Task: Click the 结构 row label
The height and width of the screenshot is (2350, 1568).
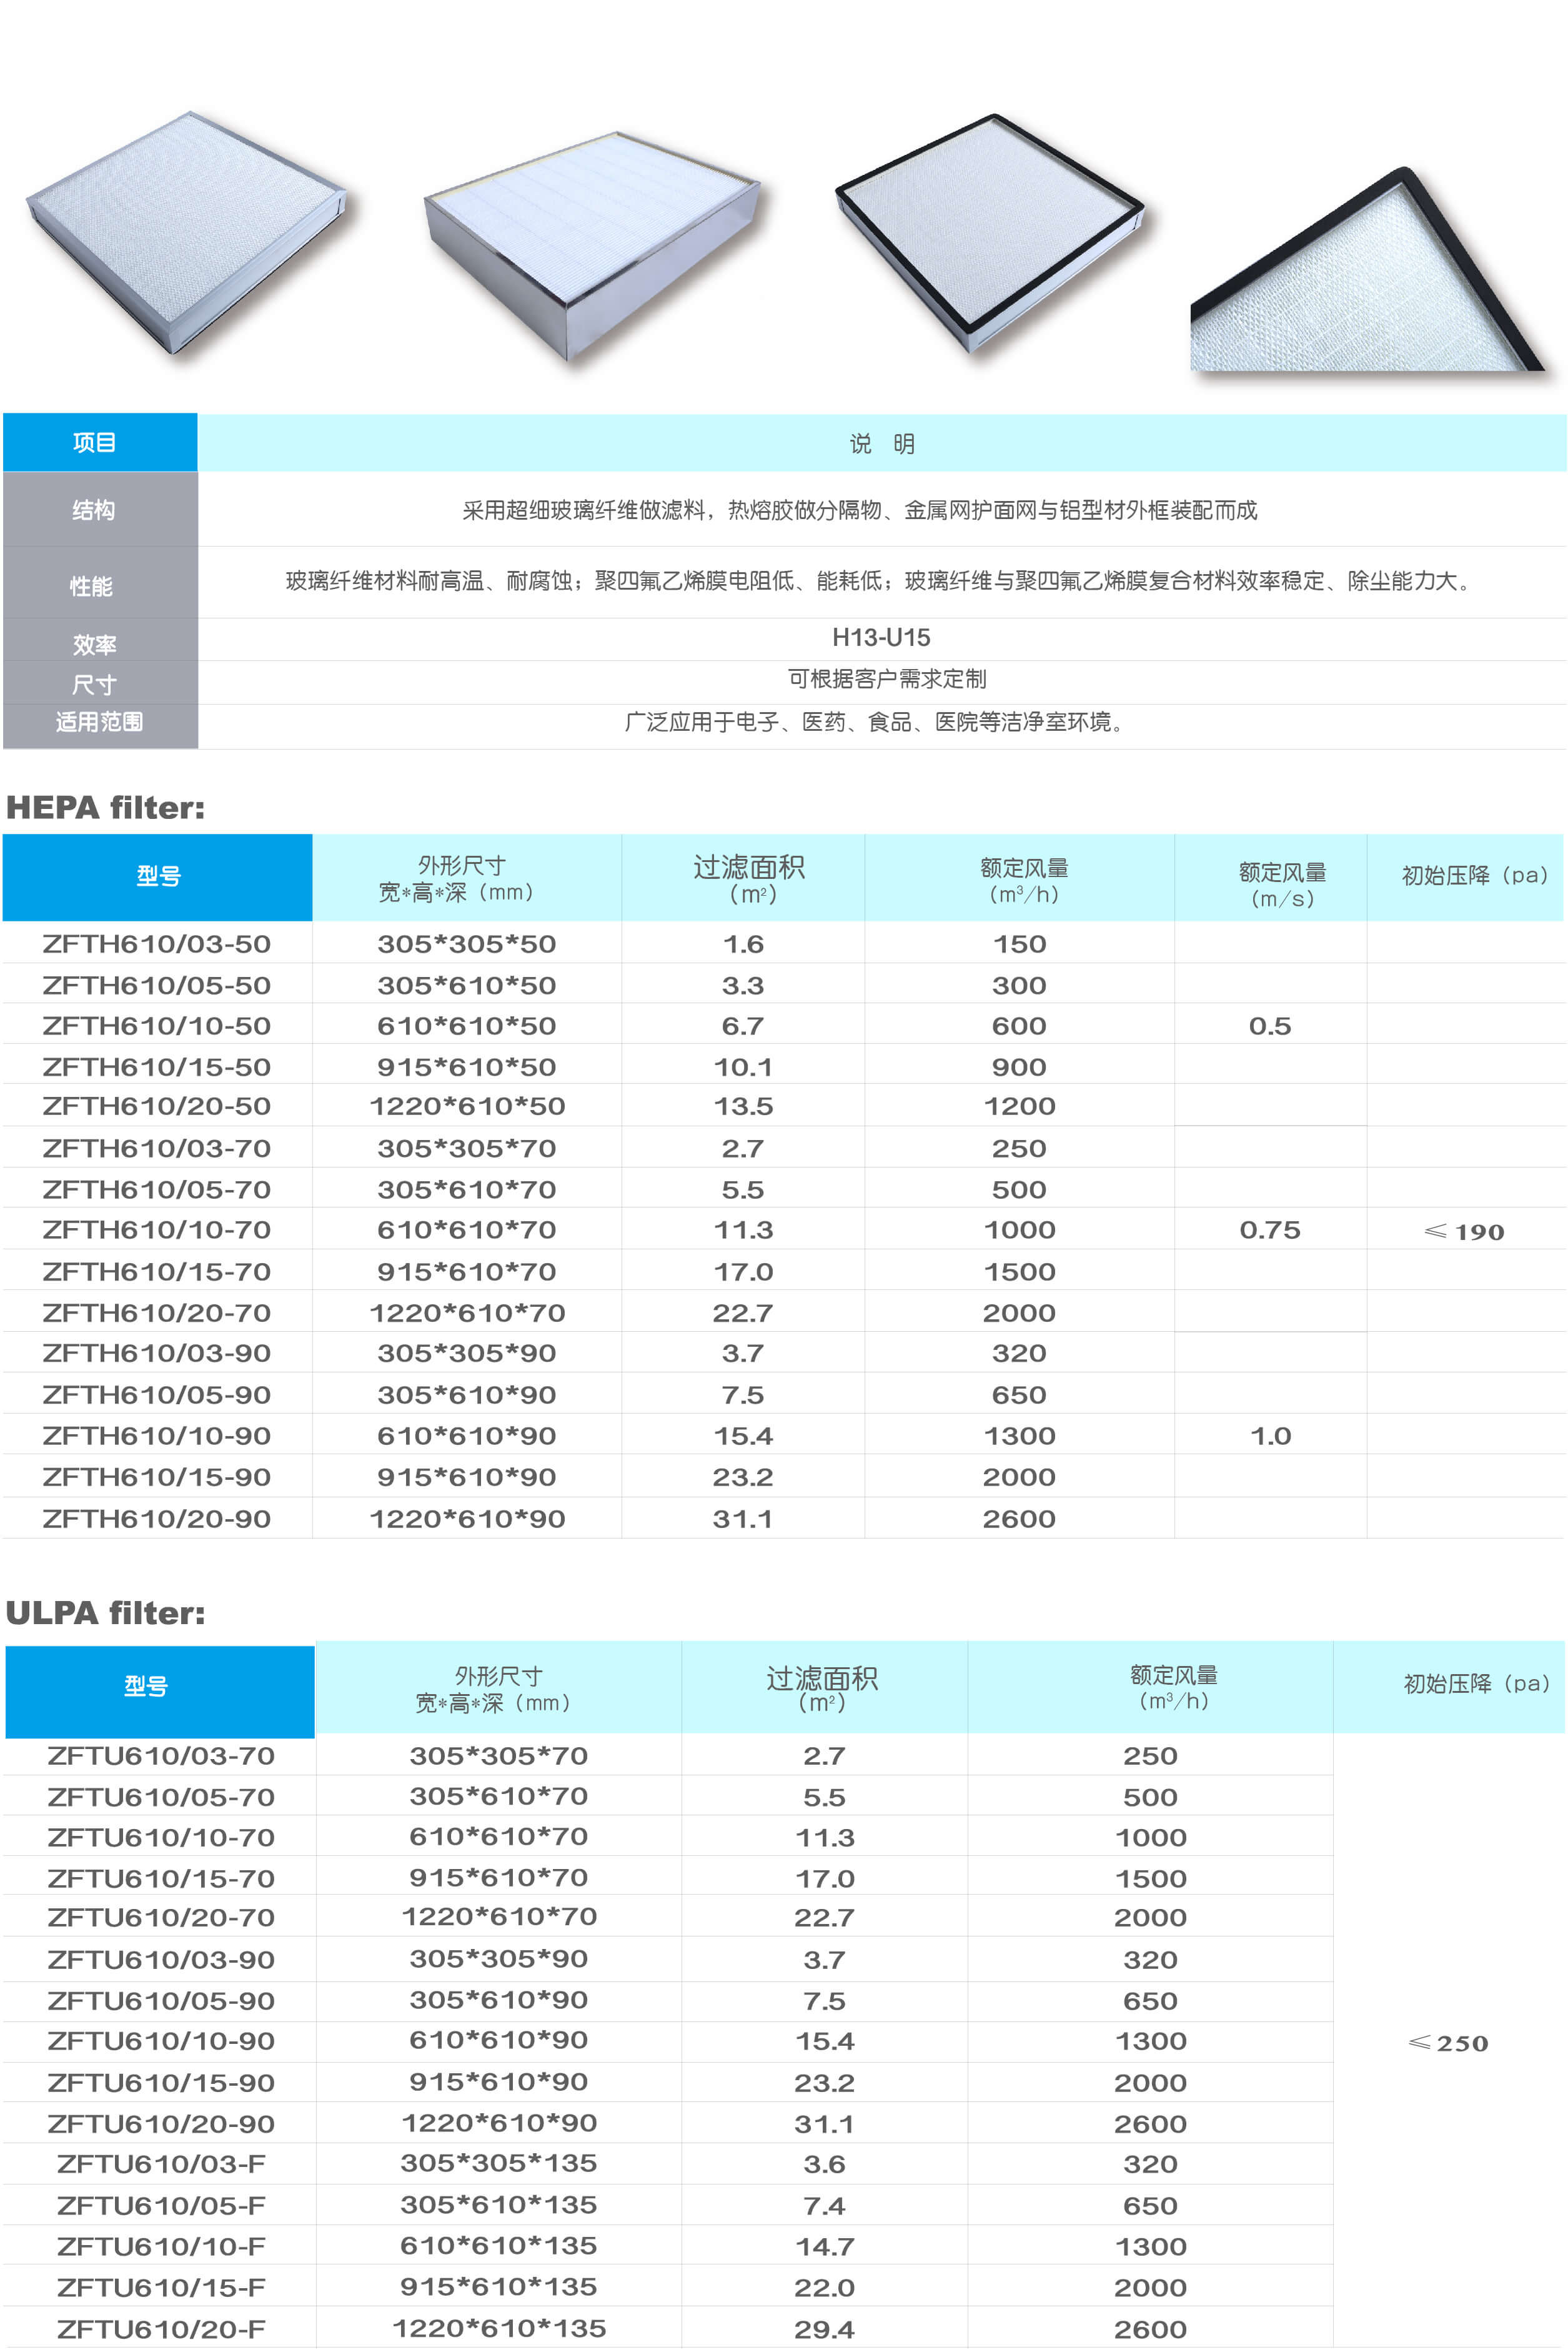Action: [94, 510]
